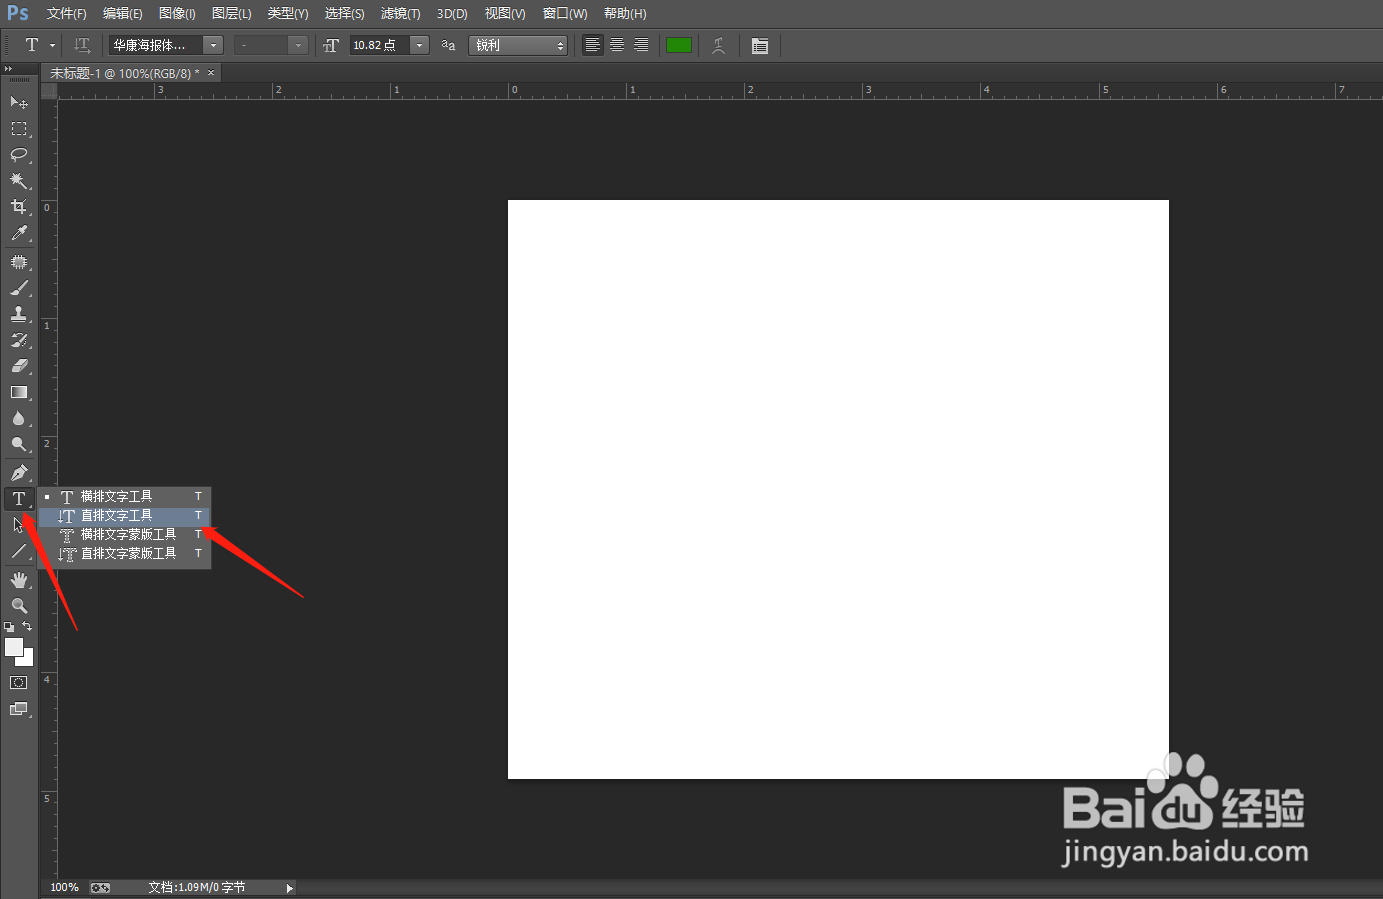
Task: Open the 选择(S) menu
Action: coord(345,14)
